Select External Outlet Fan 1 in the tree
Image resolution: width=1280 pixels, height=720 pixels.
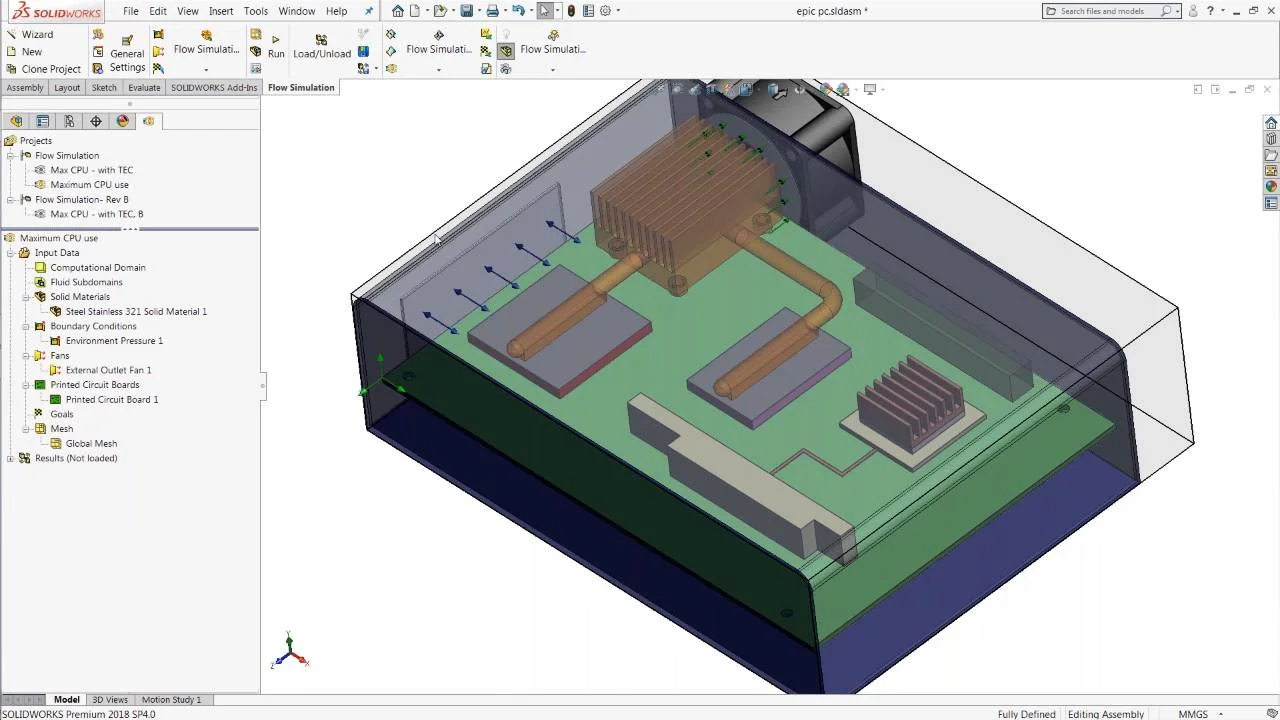108,370
